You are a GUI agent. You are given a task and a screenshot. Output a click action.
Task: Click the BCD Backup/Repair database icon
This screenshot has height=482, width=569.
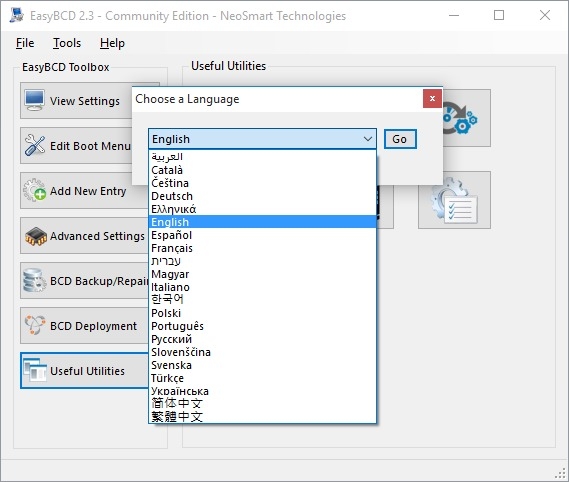pos(34,280)
